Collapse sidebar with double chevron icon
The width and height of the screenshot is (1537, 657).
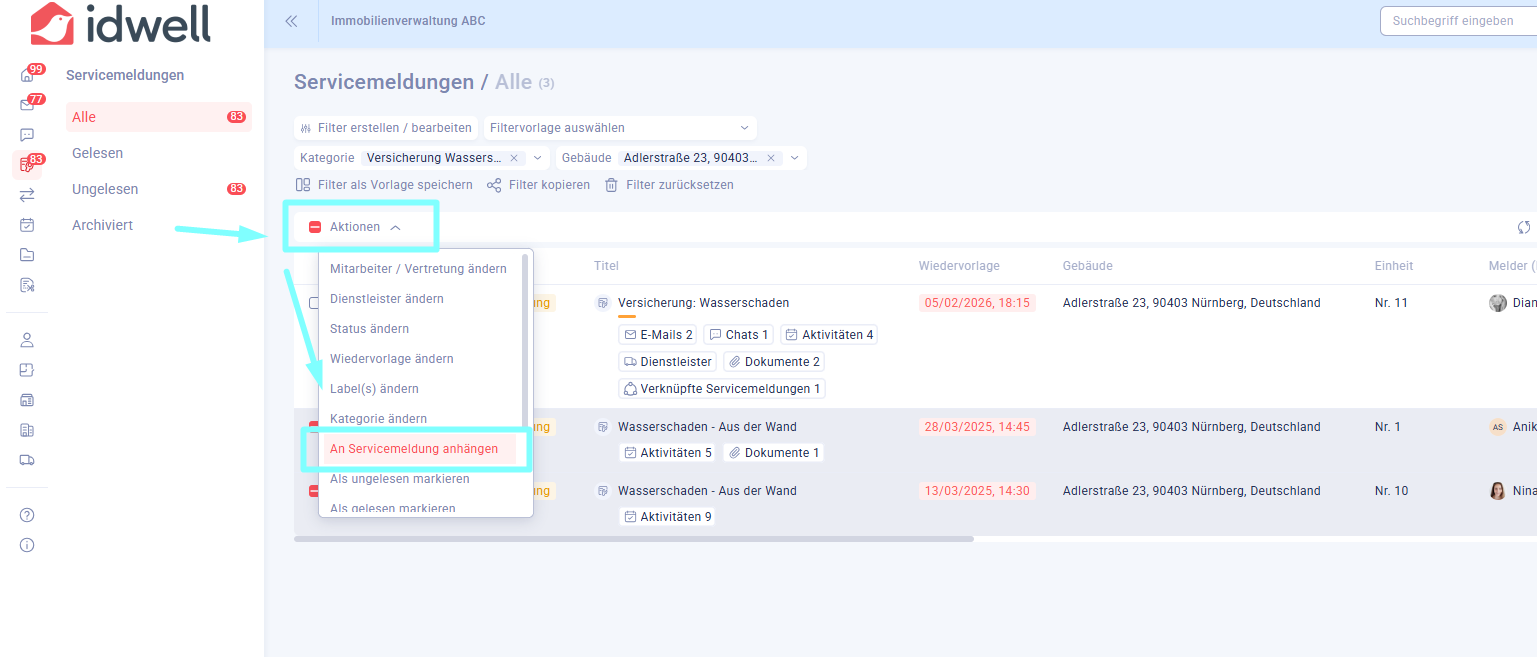pyautogui.click(x=291, y=21)
